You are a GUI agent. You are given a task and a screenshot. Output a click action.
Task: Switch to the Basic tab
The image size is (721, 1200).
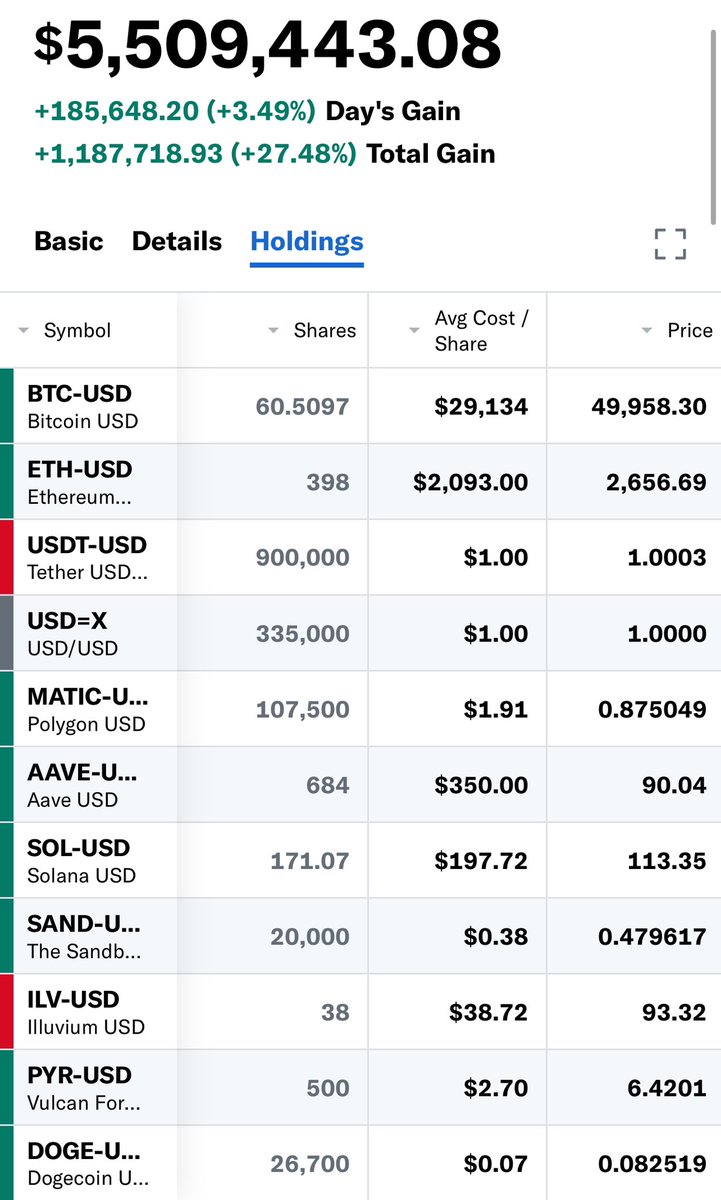click(x=69, y=241)
